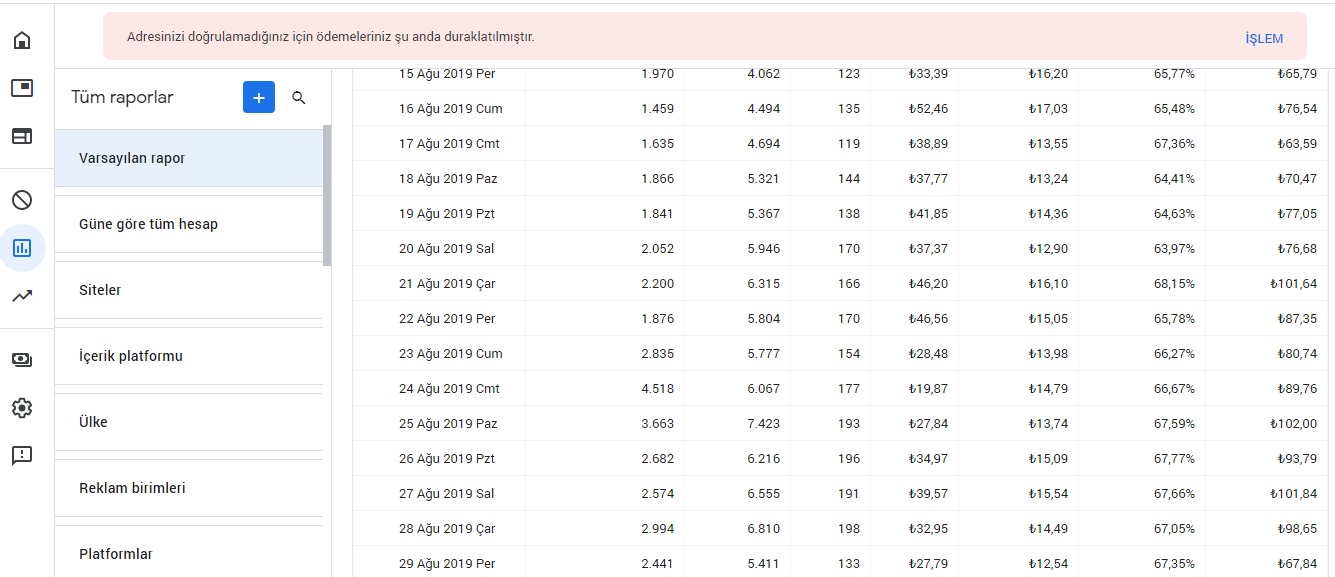This screenshot has height=577, width=1335.
Task: Open the Home icon in the sidebar
Action: point(22,41)
